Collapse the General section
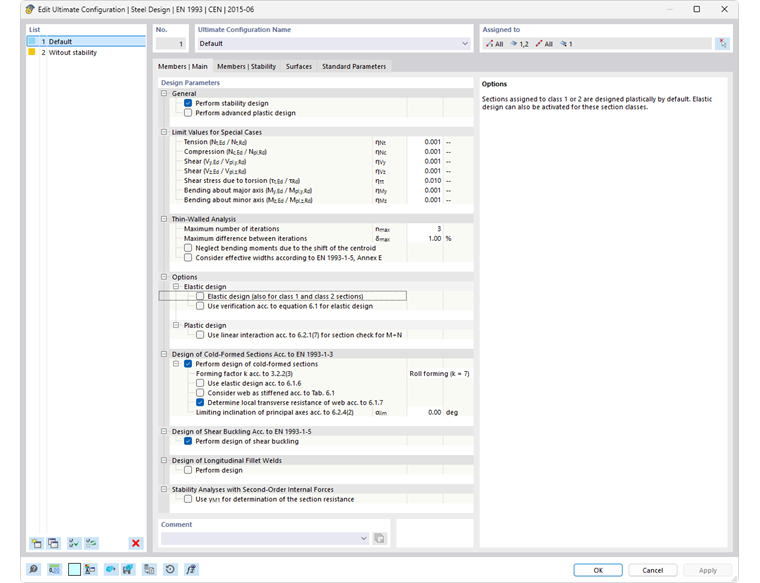 pos(164,93)
